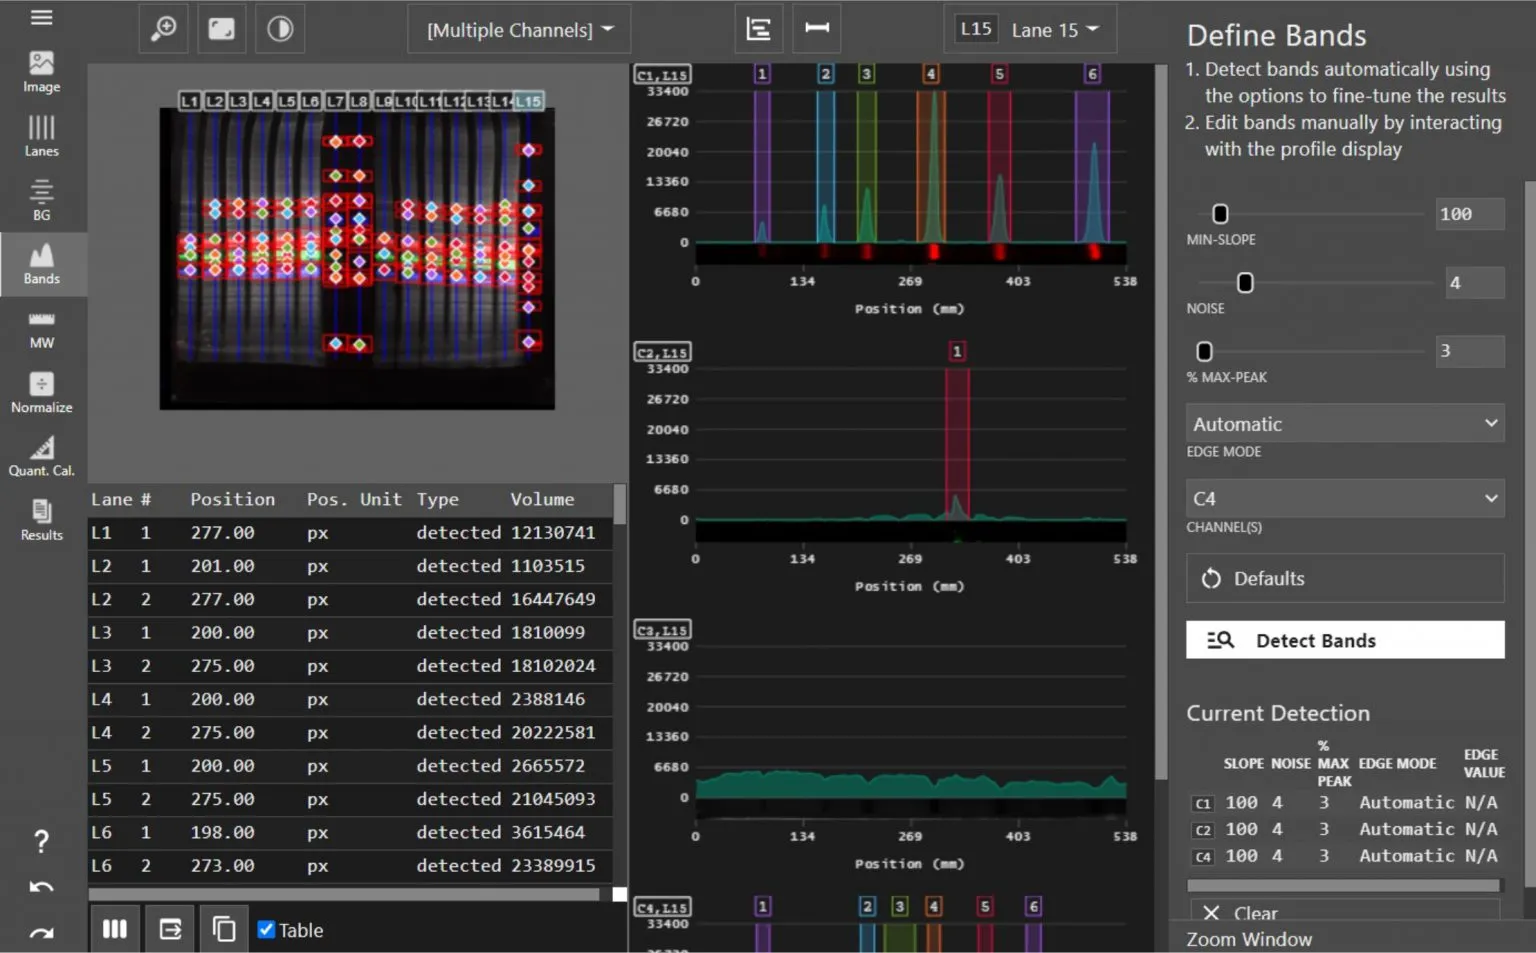Screen dimensions: 1536x953
Task: Go to Quant. Cal. step
Action: (41, 457)
